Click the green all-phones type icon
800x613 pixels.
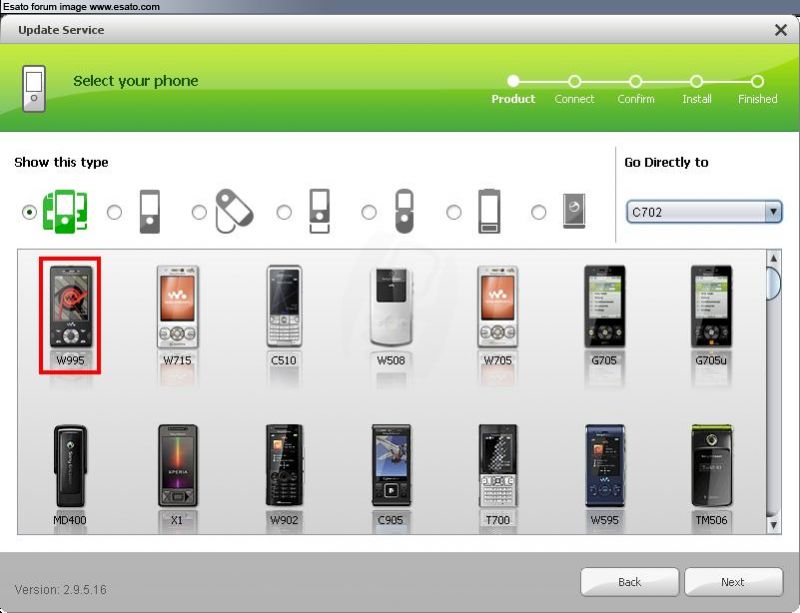65,211
